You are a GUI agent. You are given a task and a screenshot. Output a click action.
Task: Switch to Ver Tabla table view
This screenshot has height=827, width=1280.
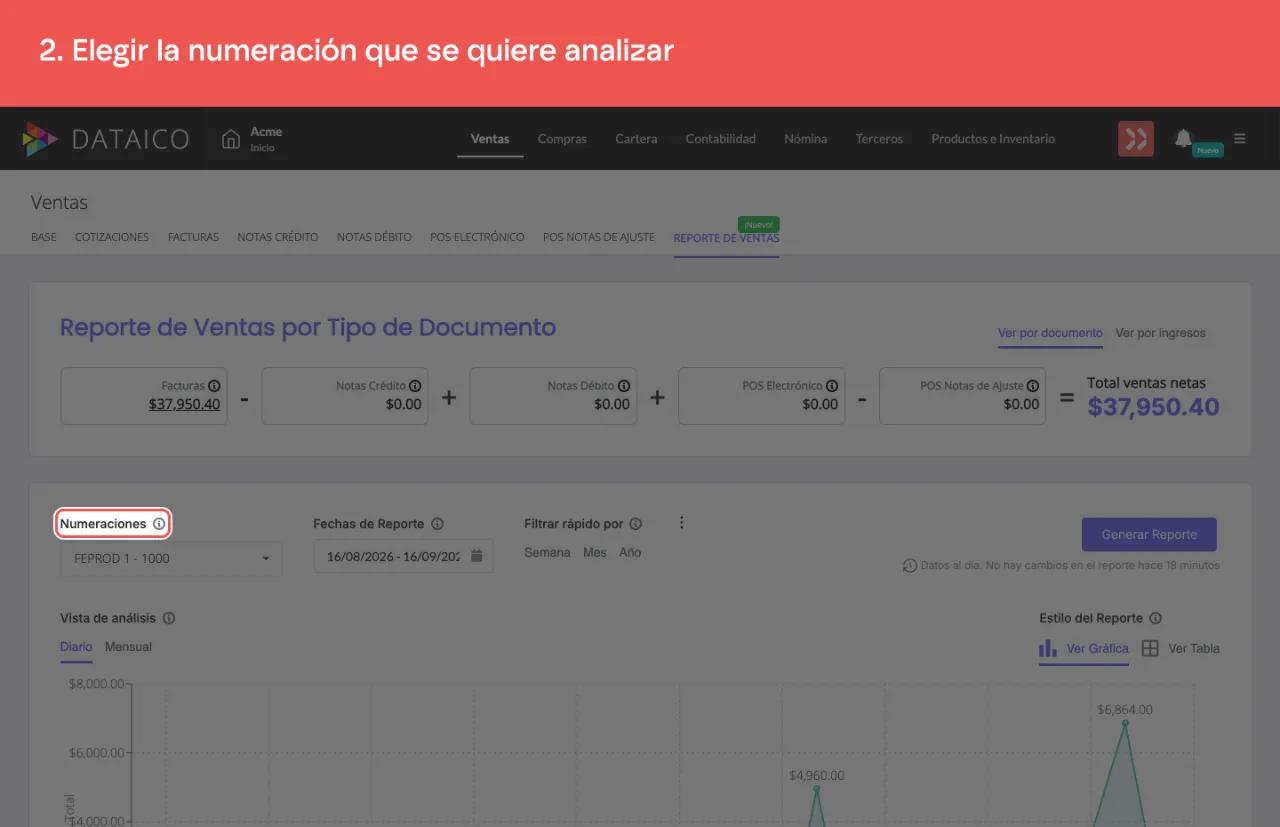[x=1181, y=649]
